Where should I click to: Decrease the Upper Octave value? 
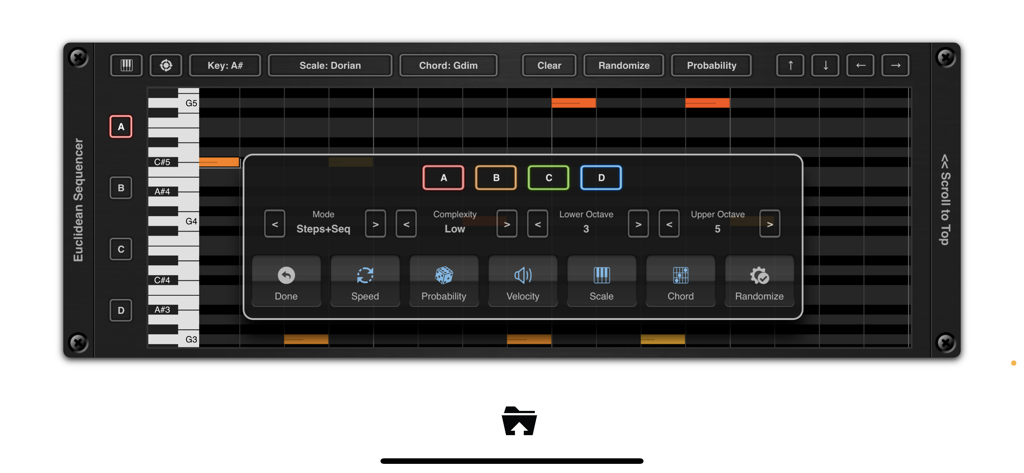(x=669, y=224)
